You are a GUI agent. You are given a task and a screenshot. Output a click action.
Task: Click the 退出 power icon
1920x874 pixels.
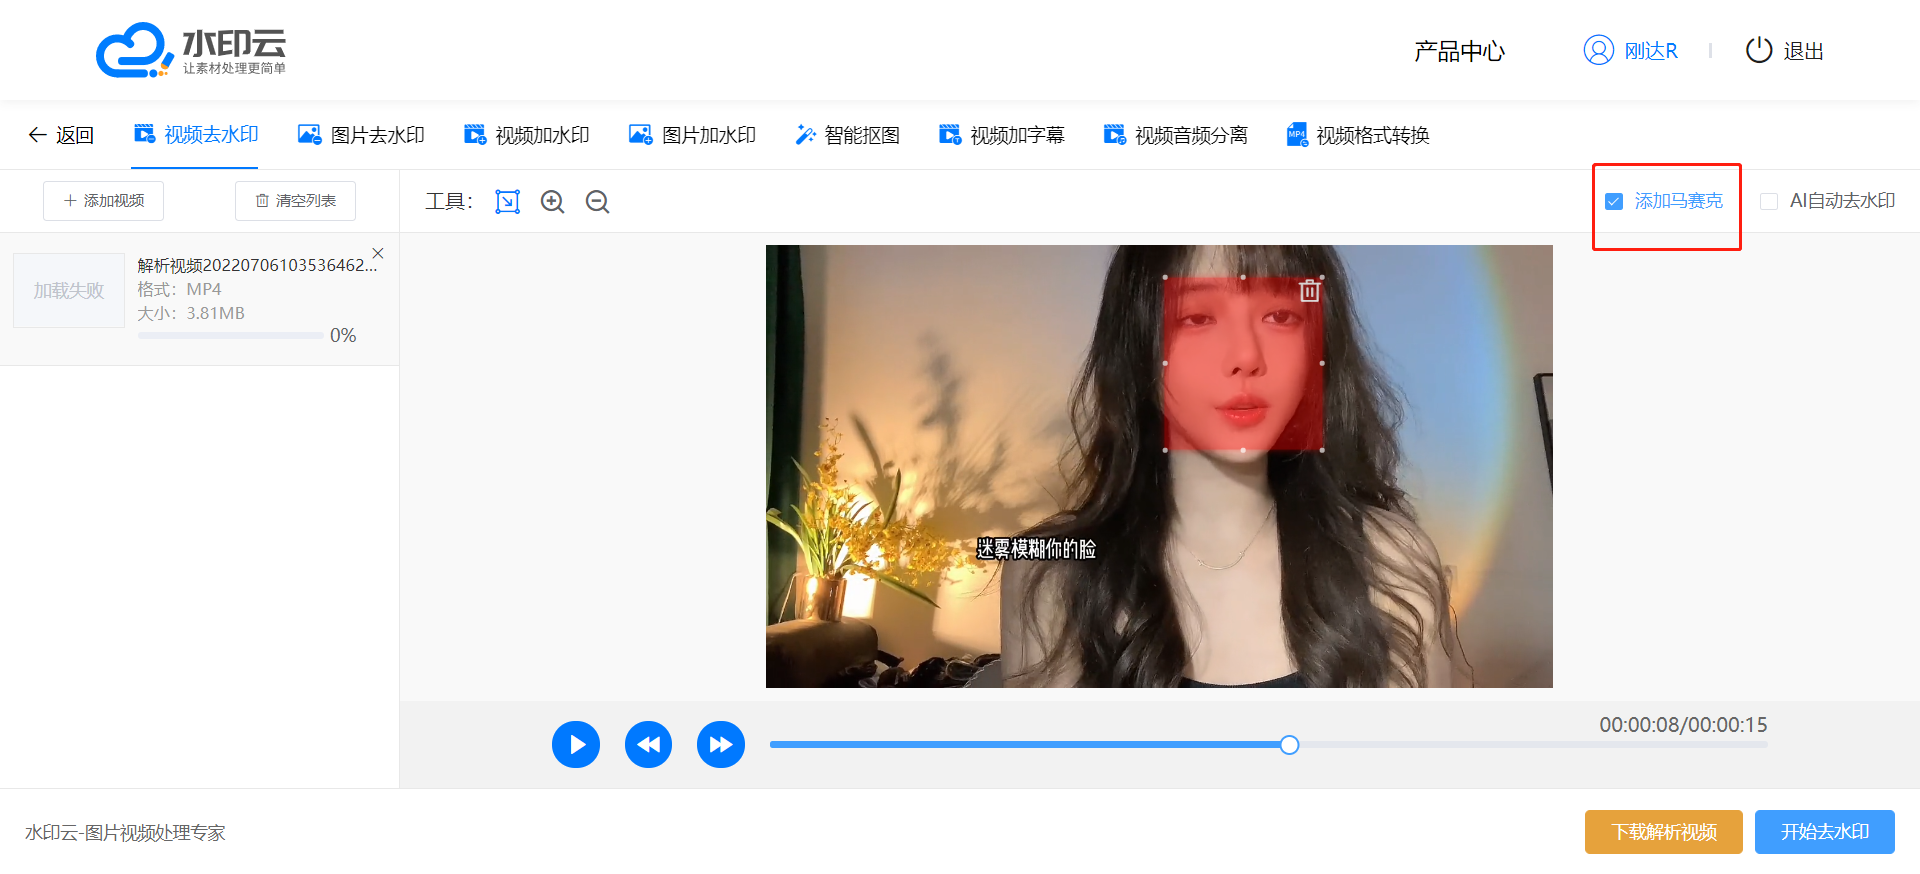1759,50
